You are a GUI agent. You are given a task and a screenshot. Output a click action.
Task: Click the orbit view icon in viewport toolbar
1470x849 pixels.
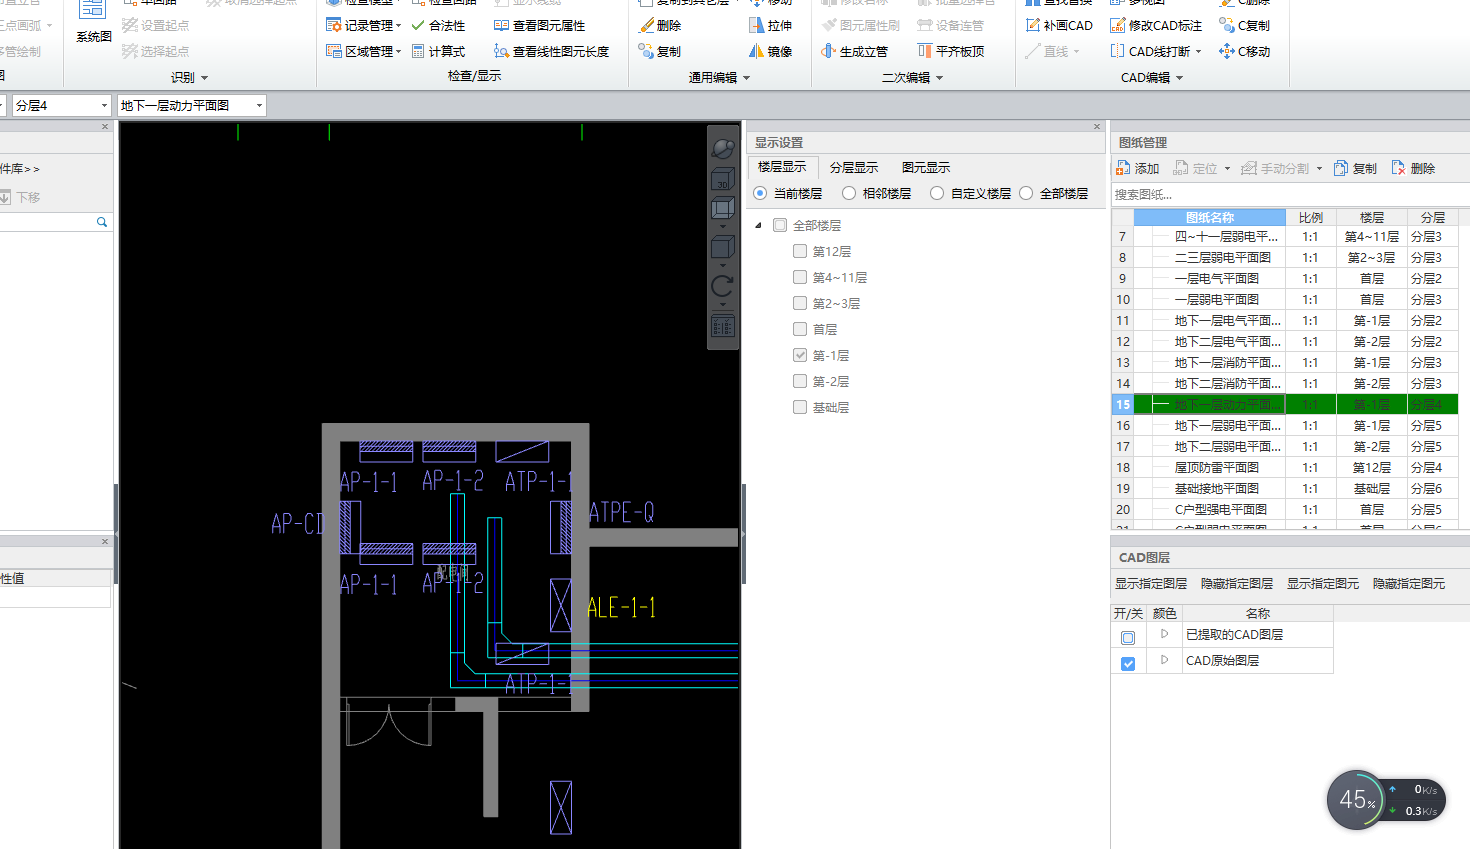[x=723, y=148]
